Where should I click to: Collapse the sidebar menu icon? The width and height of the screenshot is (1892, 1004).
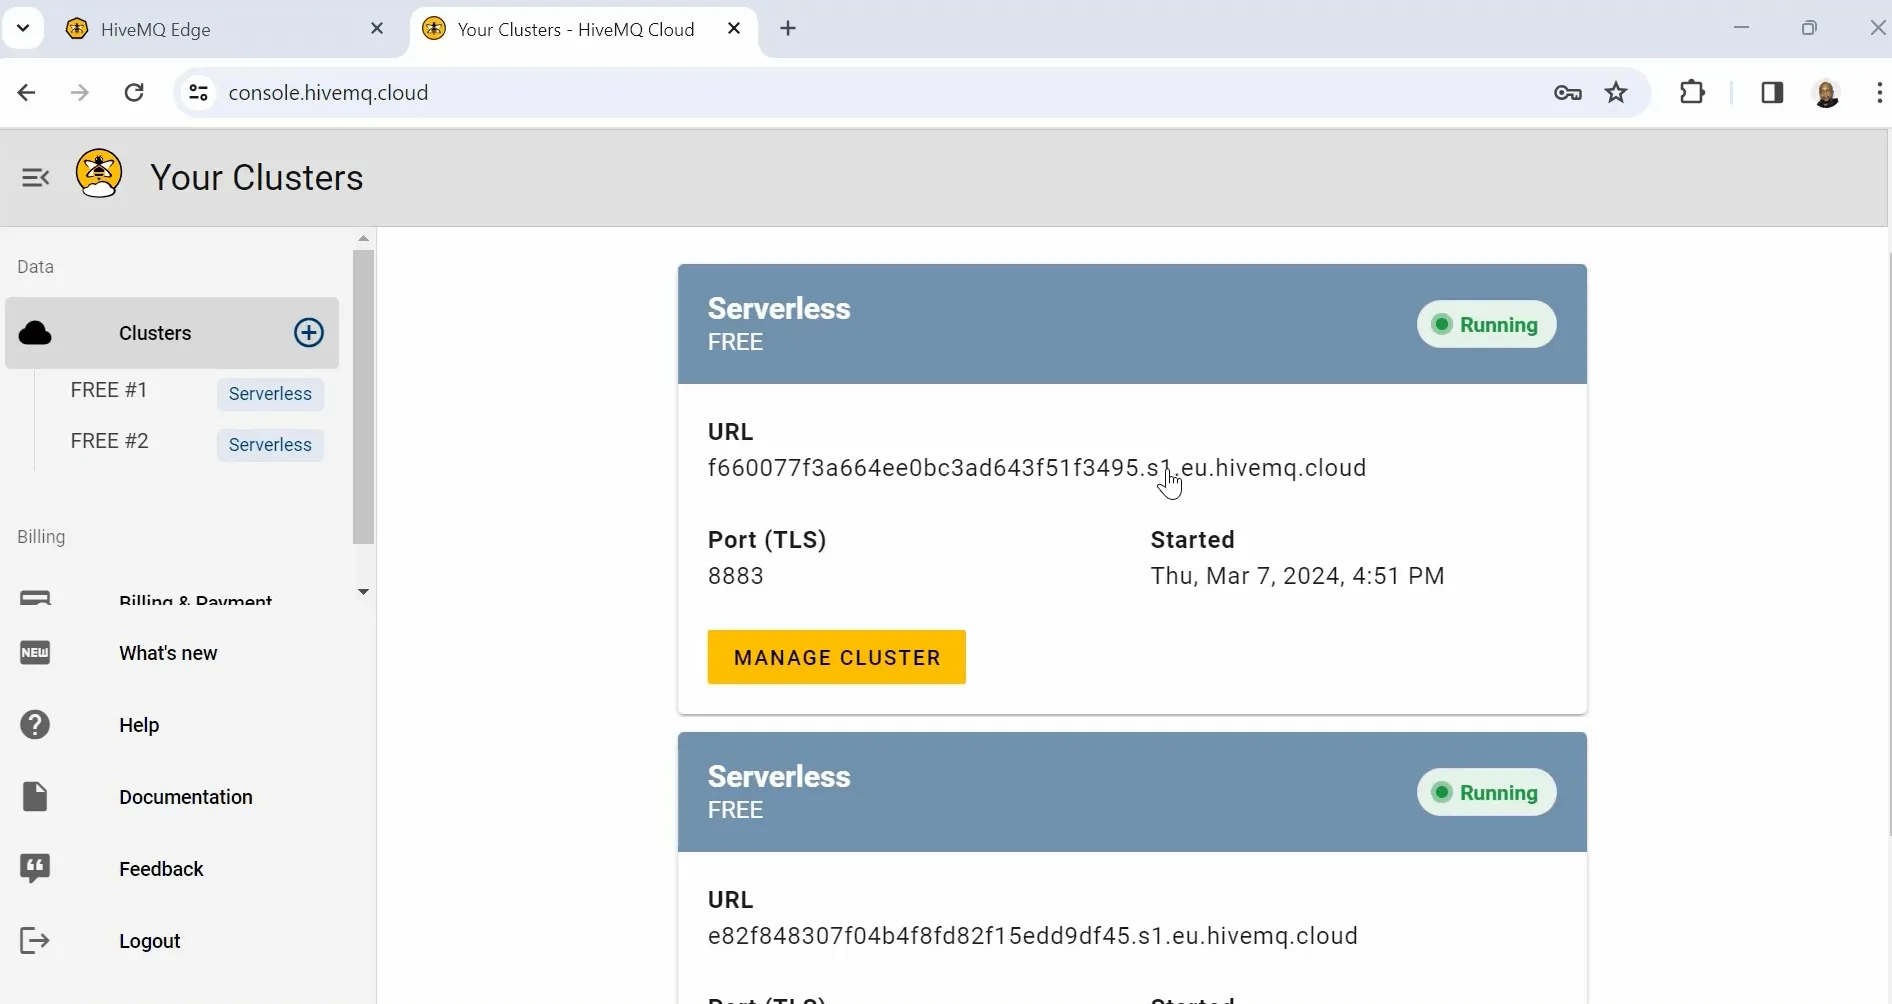pos(35,178)
